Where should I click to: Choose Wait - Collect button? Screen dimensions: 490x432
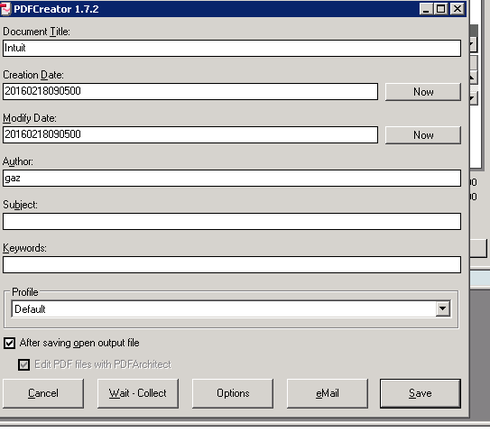138,393
